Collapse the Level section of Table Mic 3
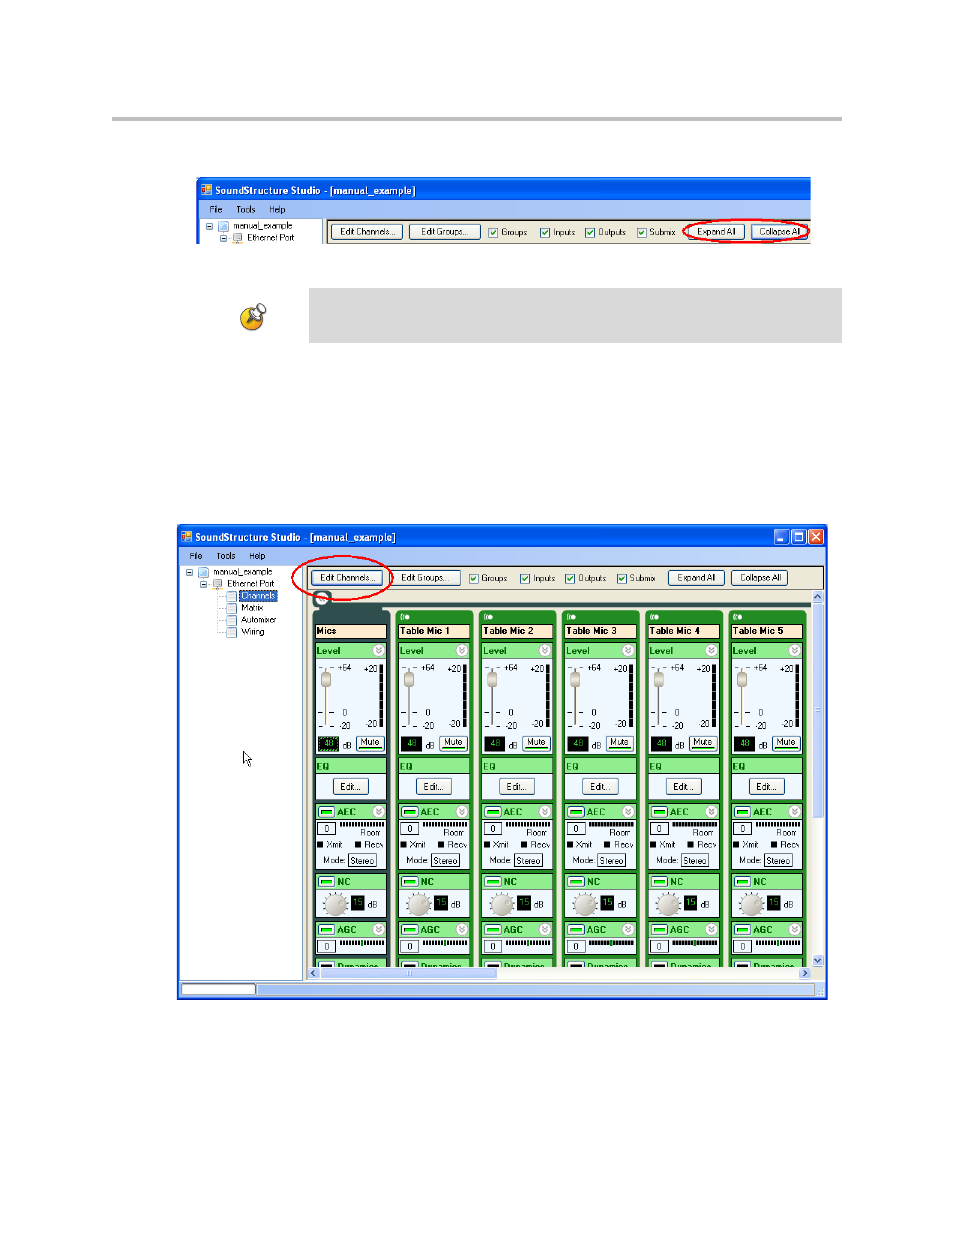Screen dimensions: 954x1235 [628, 651]
